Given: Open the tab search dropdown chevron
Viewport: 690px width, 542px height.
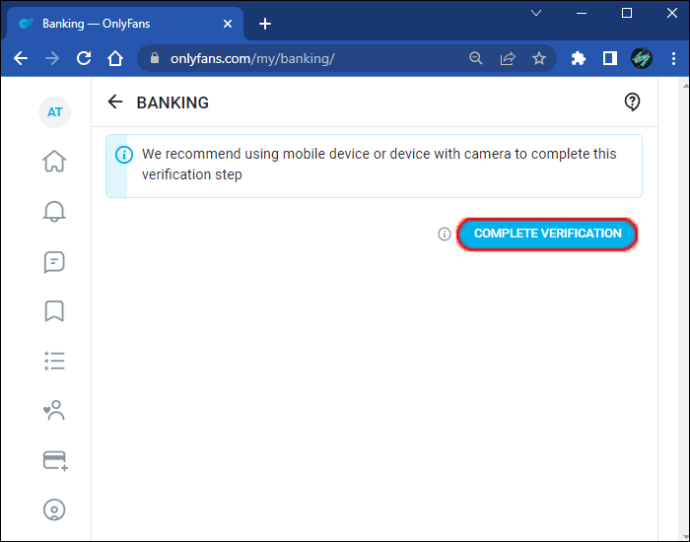Looking at the screenshot, I should pos(536,13).
